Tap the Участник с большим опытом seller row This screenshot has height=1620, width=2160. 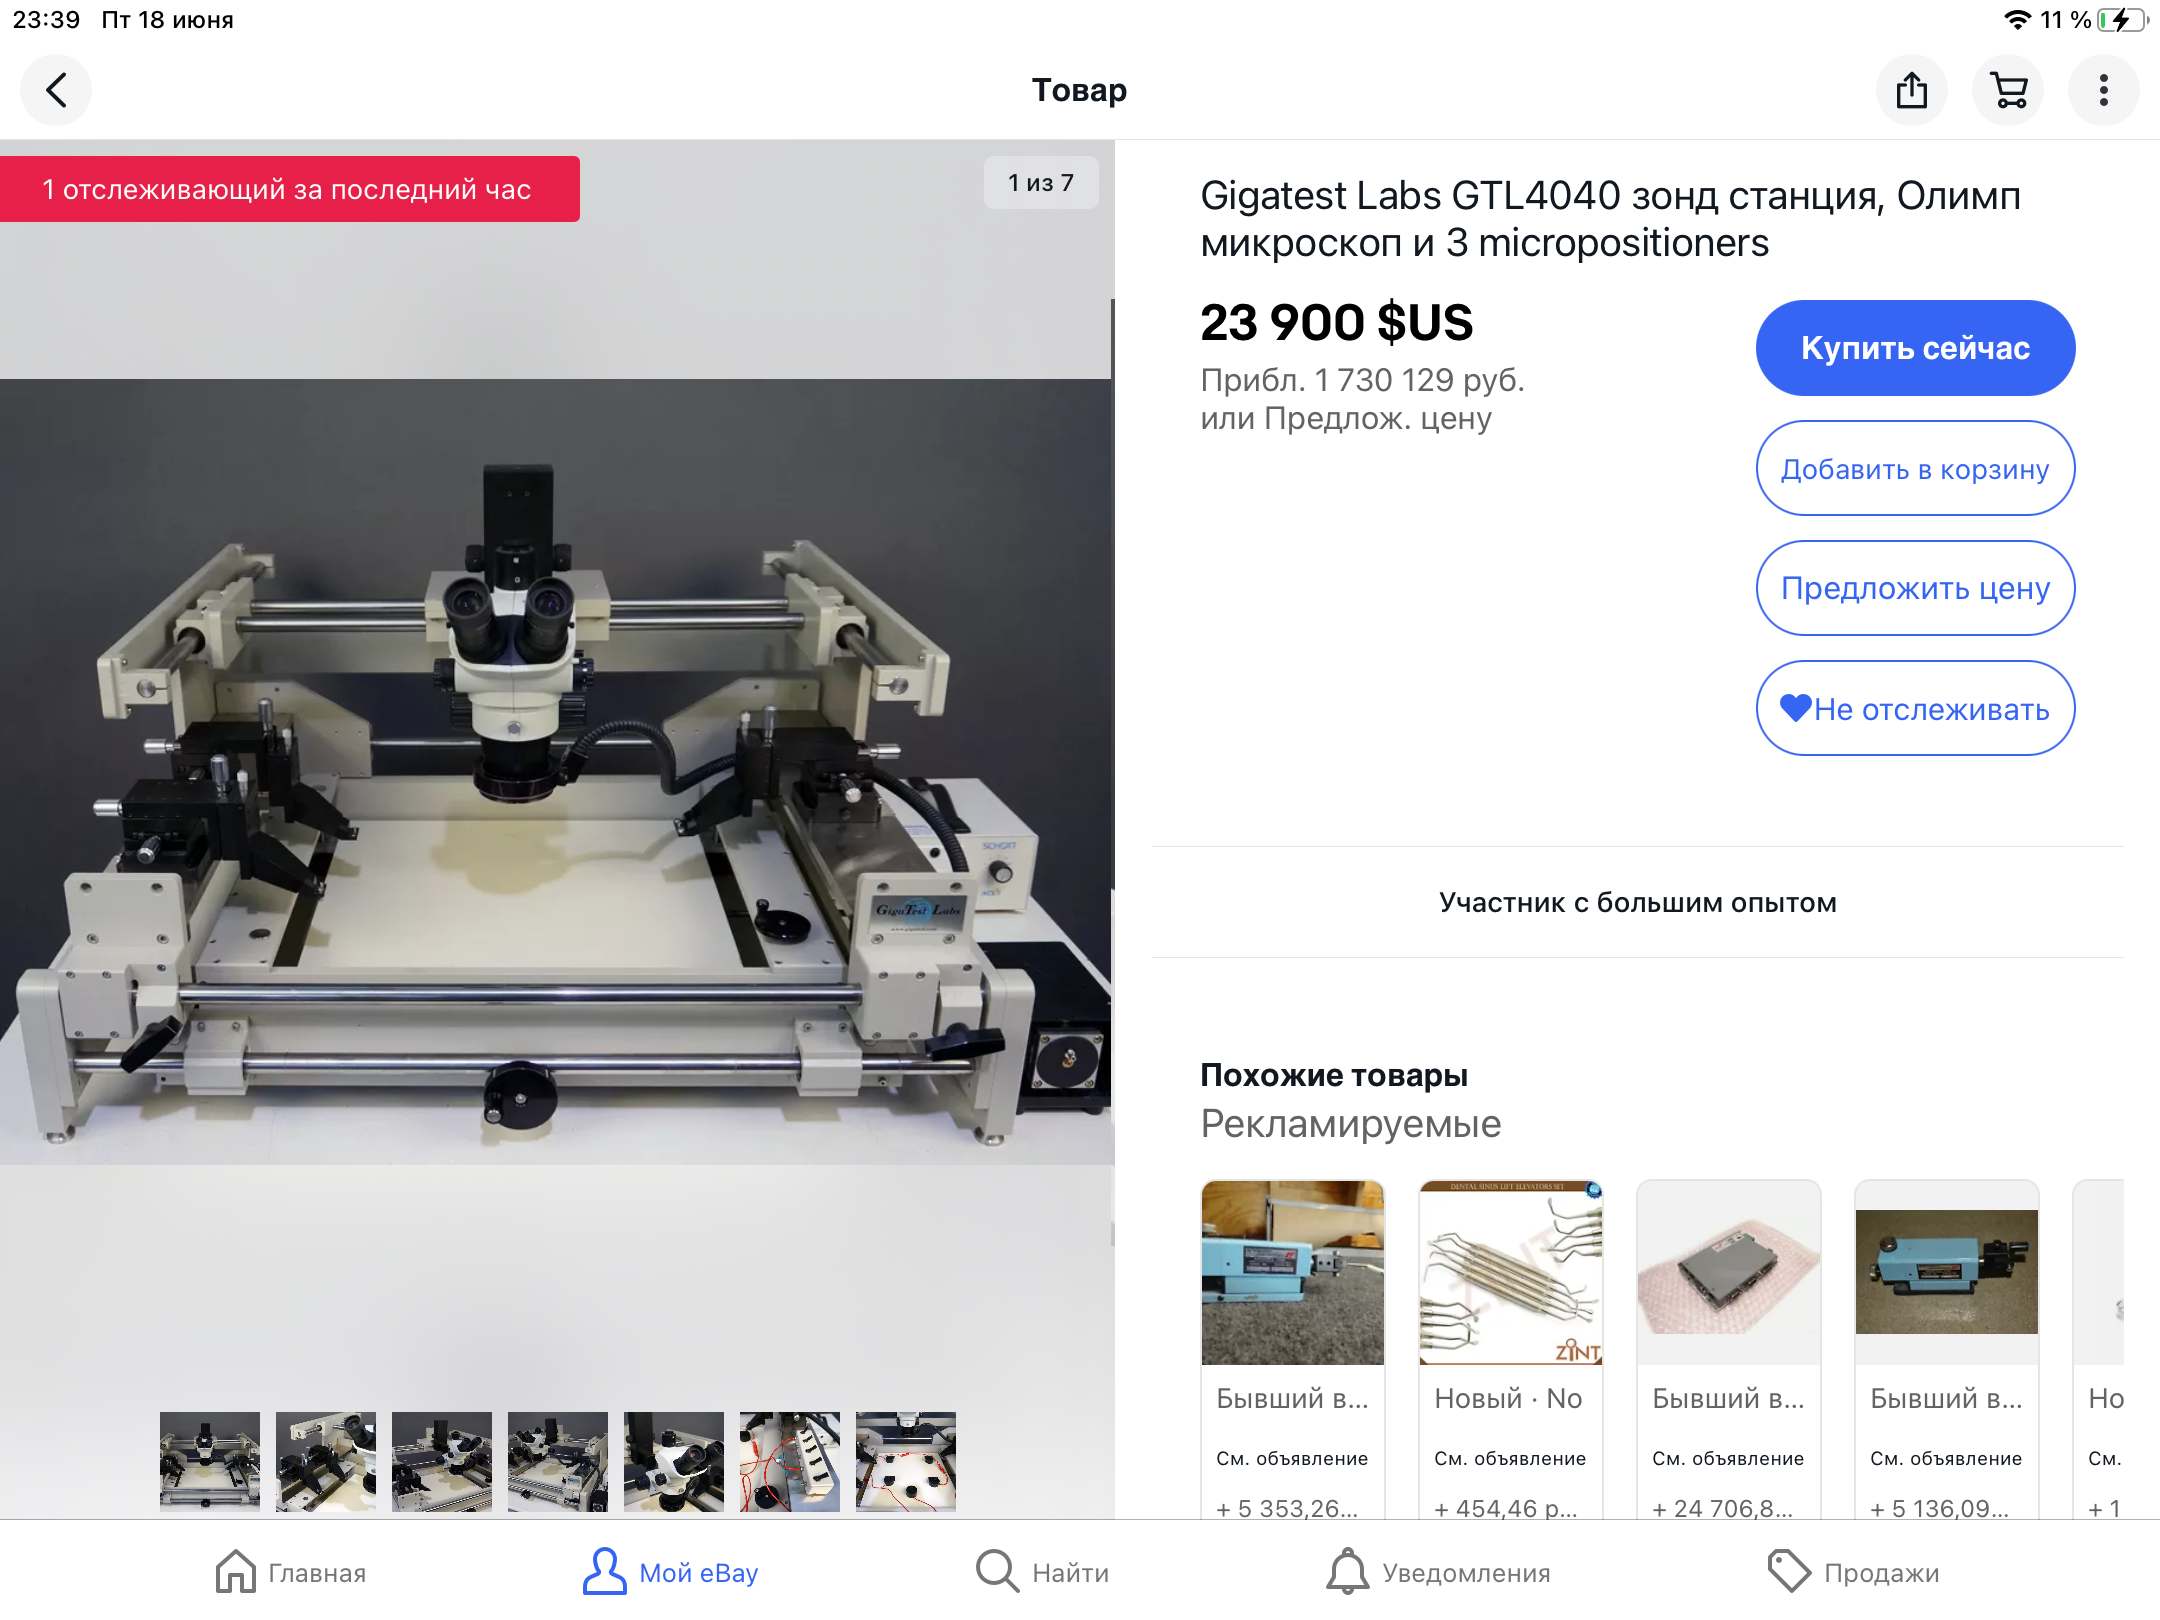point(1638,902)
